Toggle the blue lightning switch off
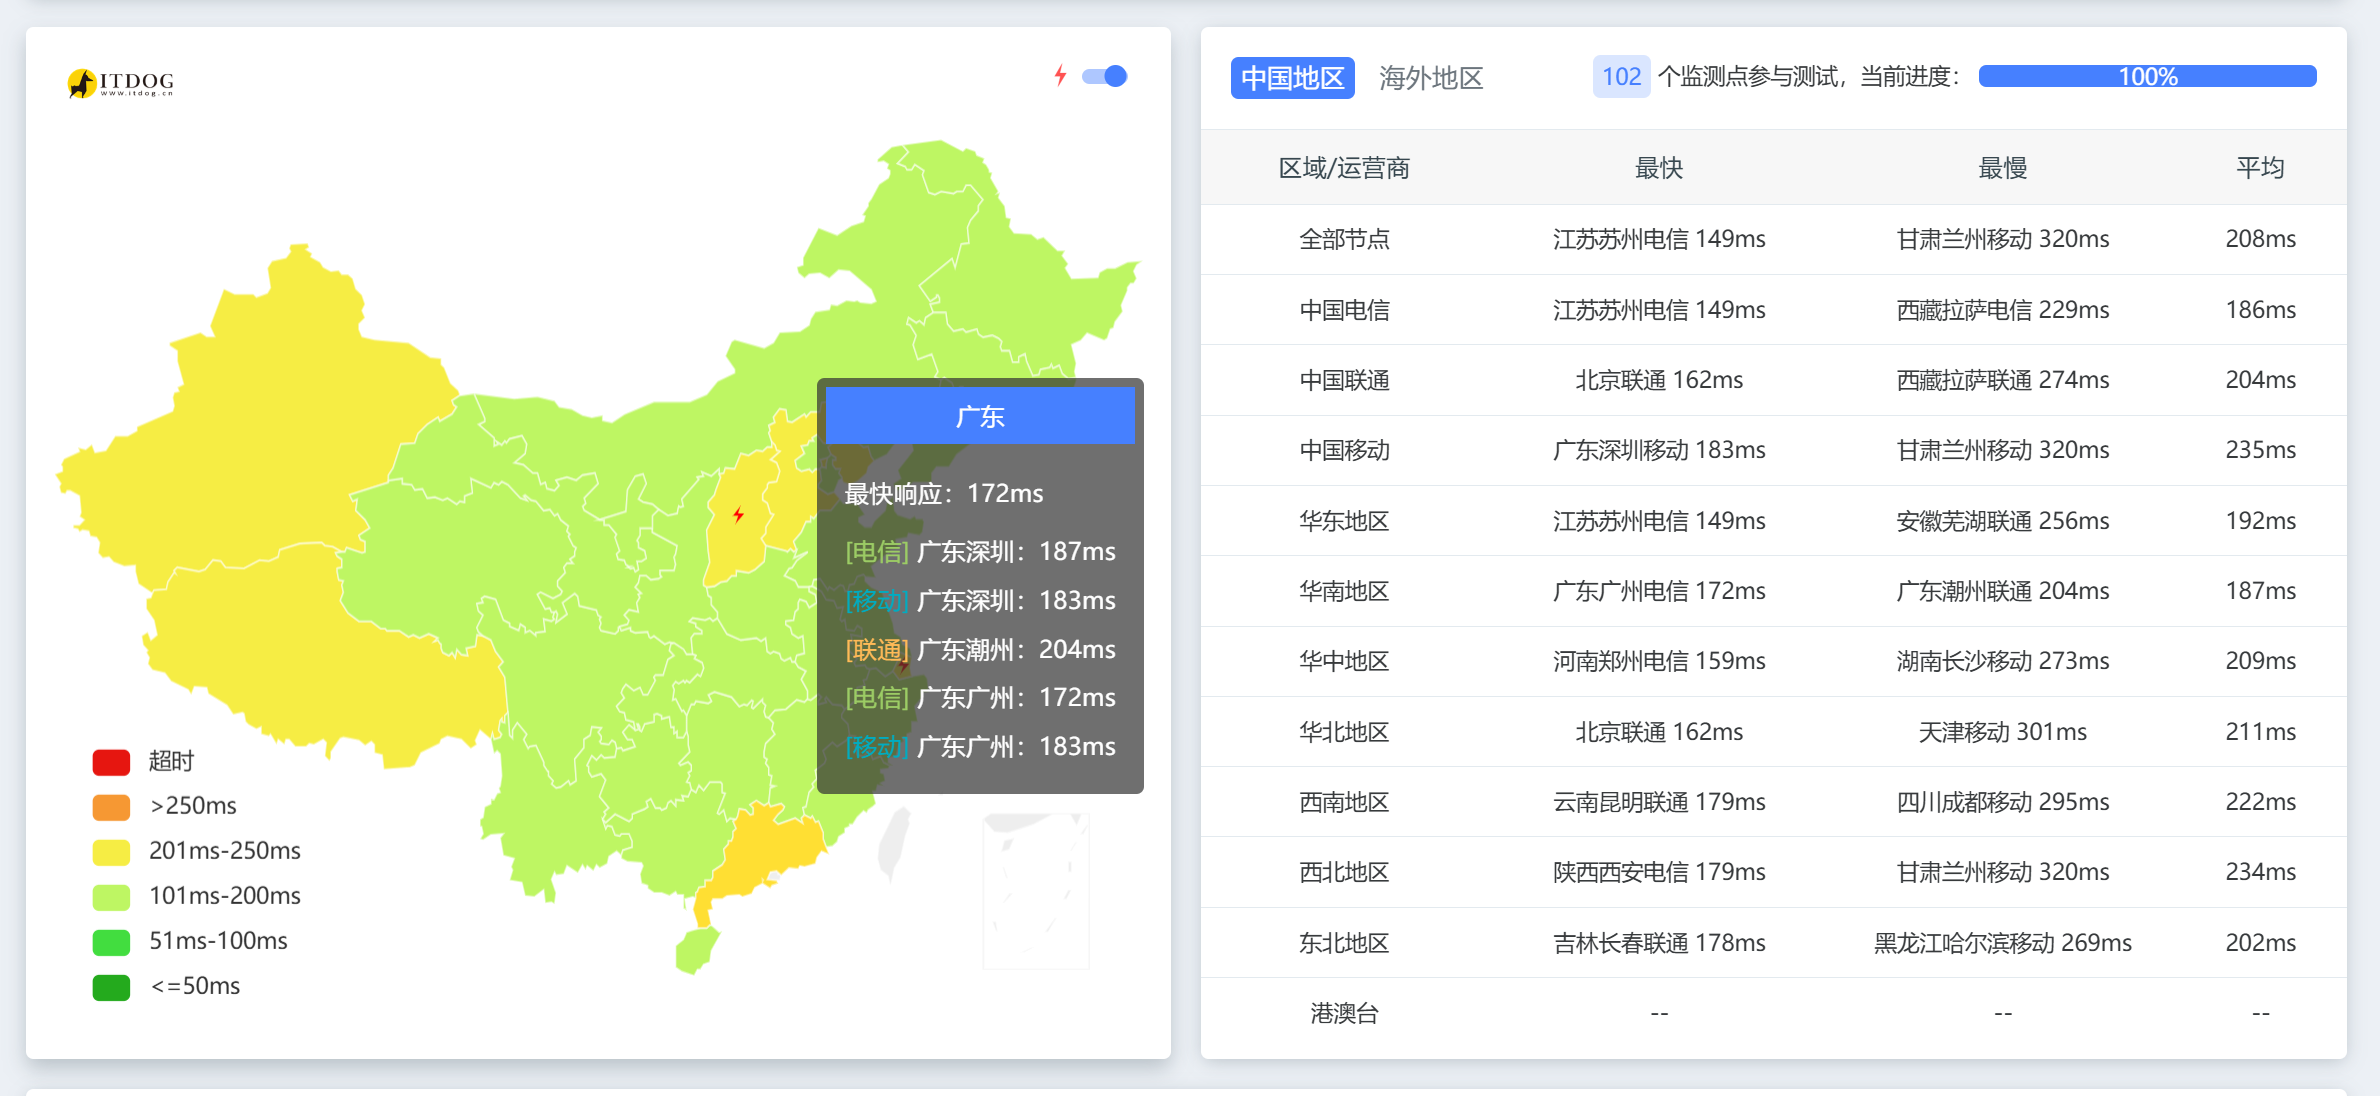 click(1105, 76)
